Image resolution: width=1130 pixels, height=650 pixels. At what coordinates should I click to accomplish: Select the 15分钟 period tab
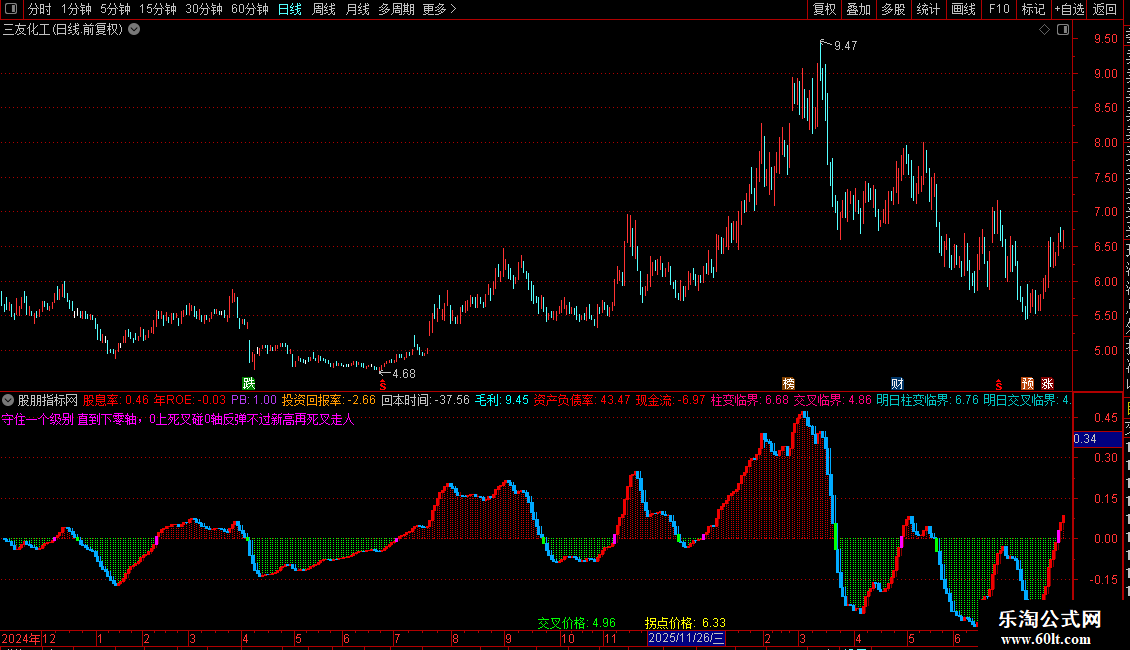pyautogui.click(x=158, y=9)
